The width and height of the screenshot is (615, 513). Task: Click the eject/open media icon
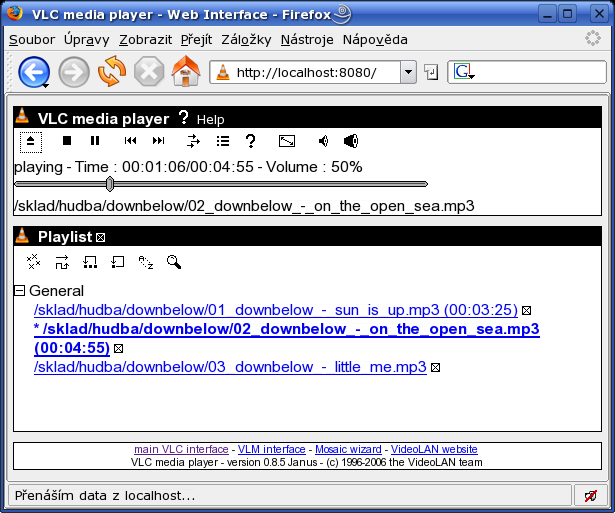point(31,142)
